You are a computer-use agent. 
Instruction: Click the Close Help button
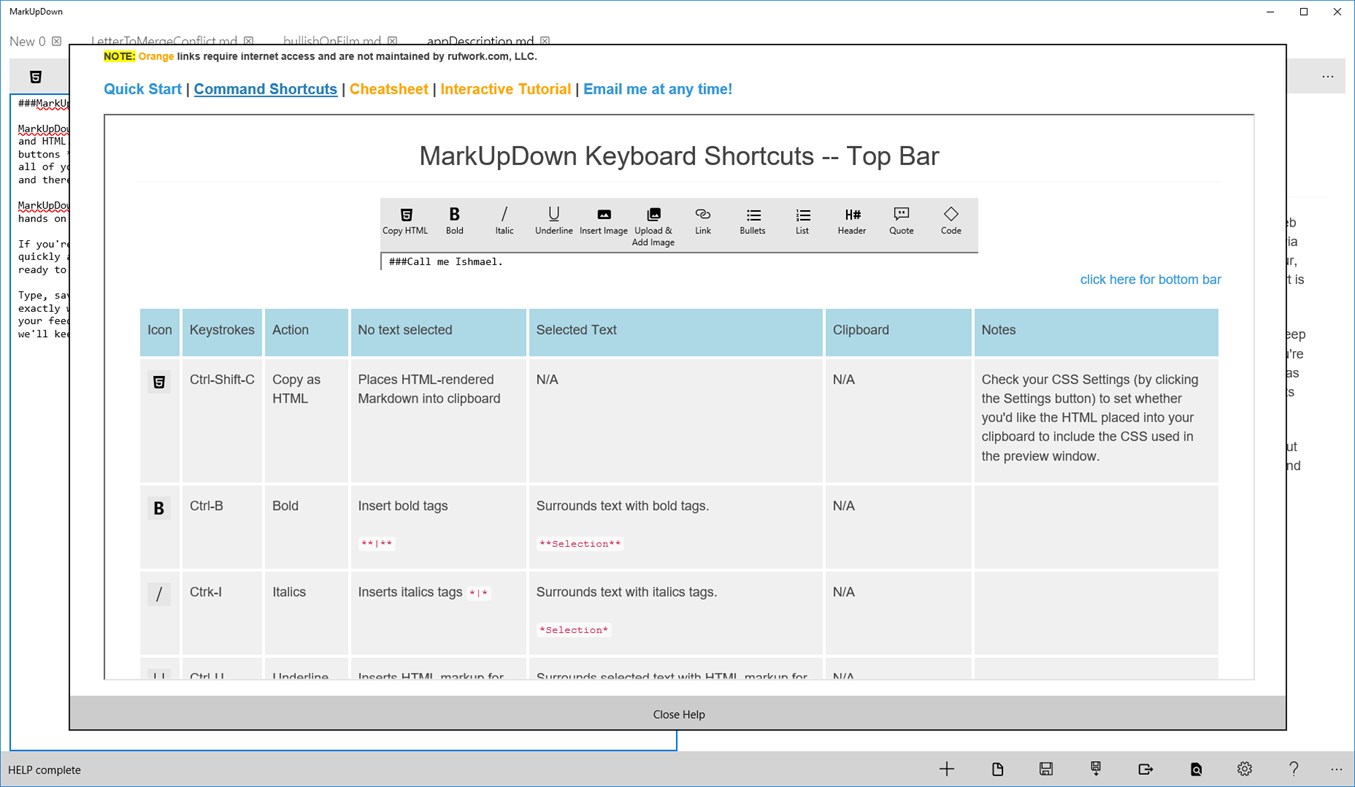point(679,714)
